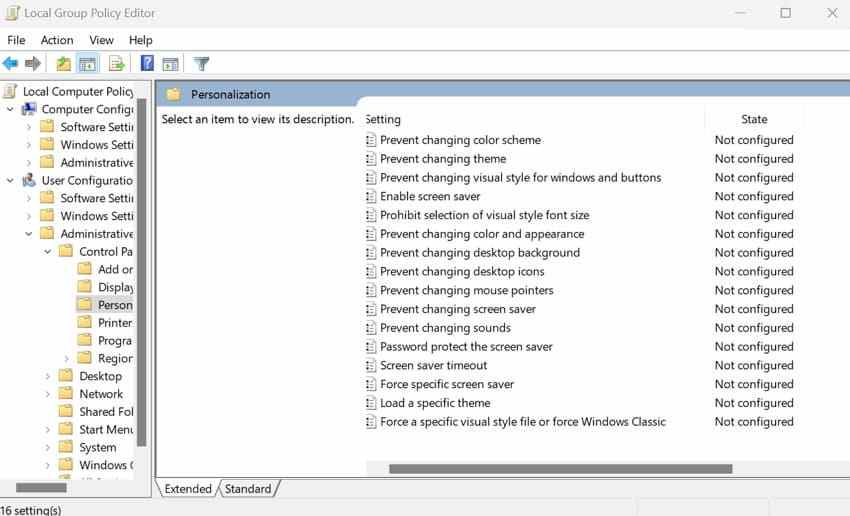This screenshot has height=516, width=850.
Task: Select Prevent changing sounds policy
Action: 445,328
